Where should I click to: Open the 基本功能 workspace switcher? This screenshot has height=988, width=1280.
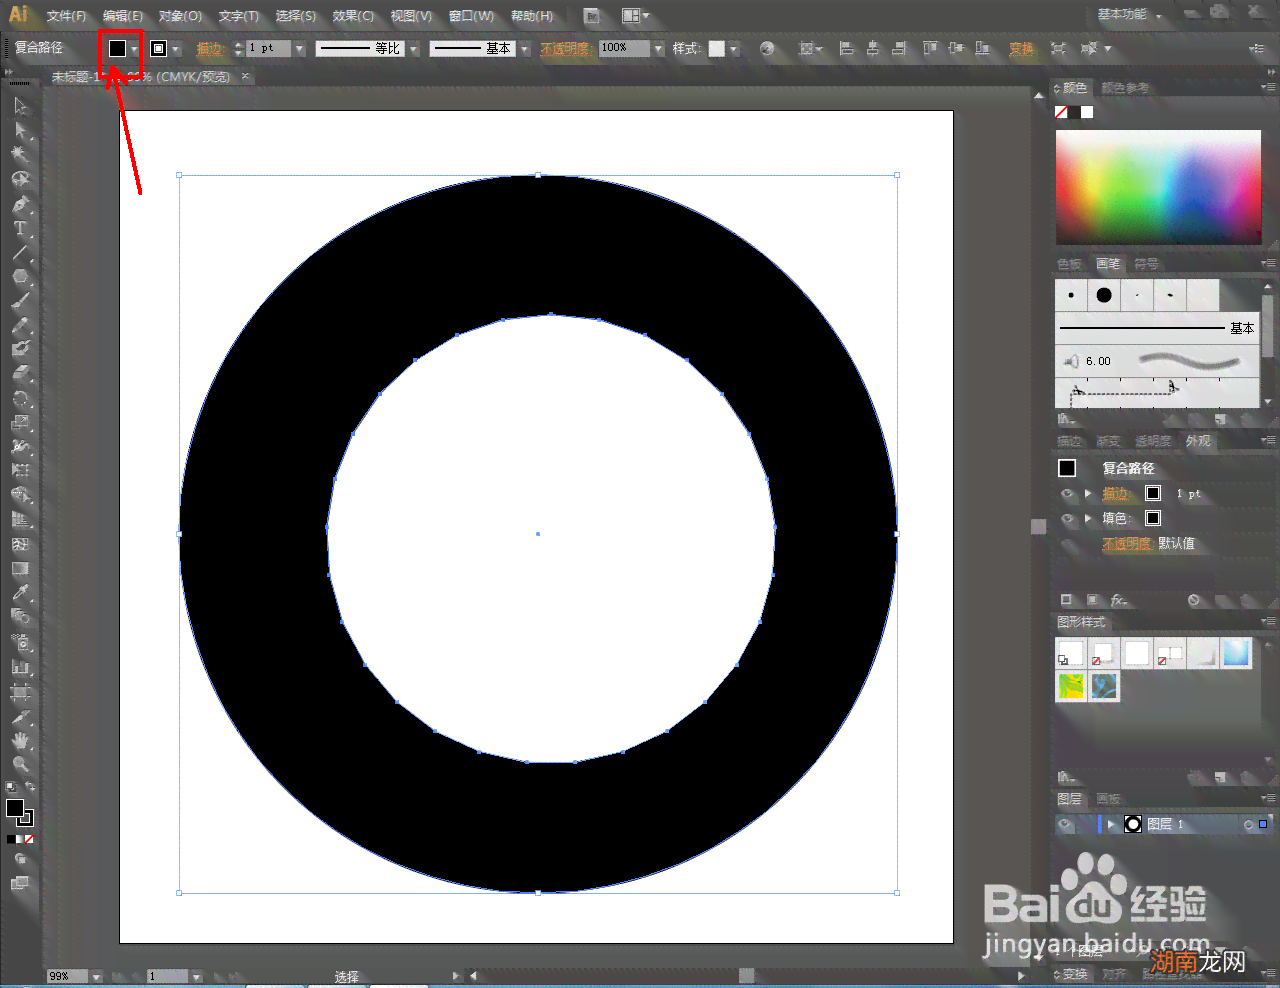[1130, 15]
